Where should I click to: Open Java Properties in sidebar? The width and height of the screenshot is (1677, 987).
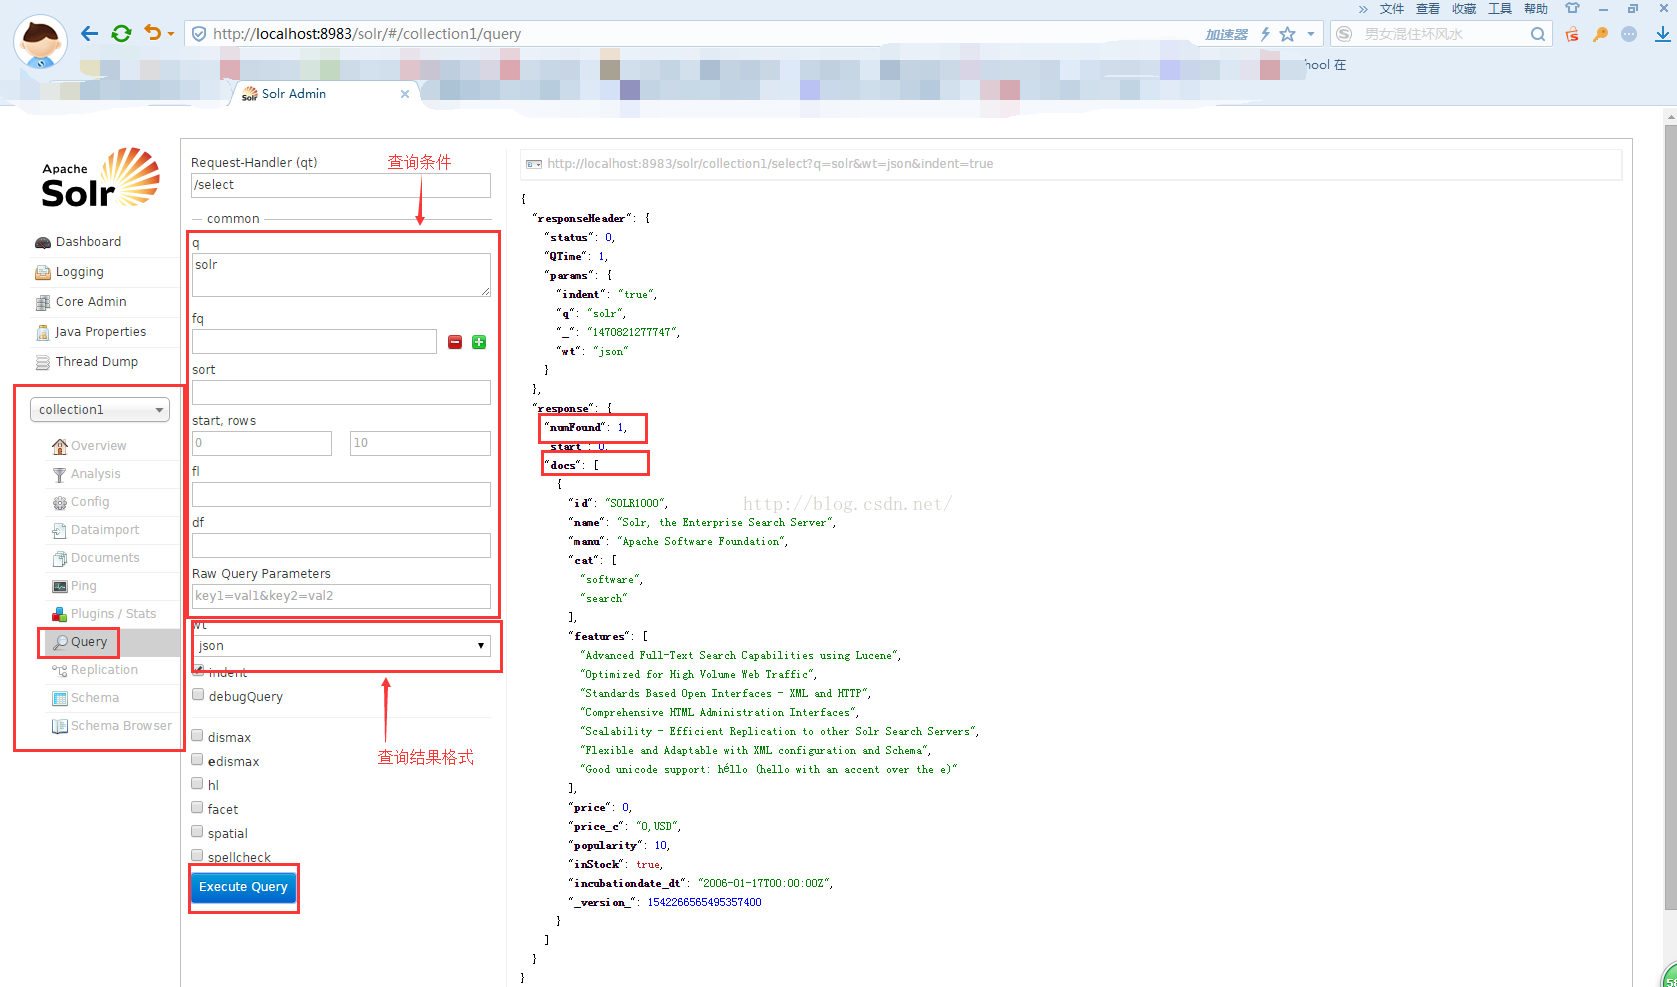click(x=100, y=332)
